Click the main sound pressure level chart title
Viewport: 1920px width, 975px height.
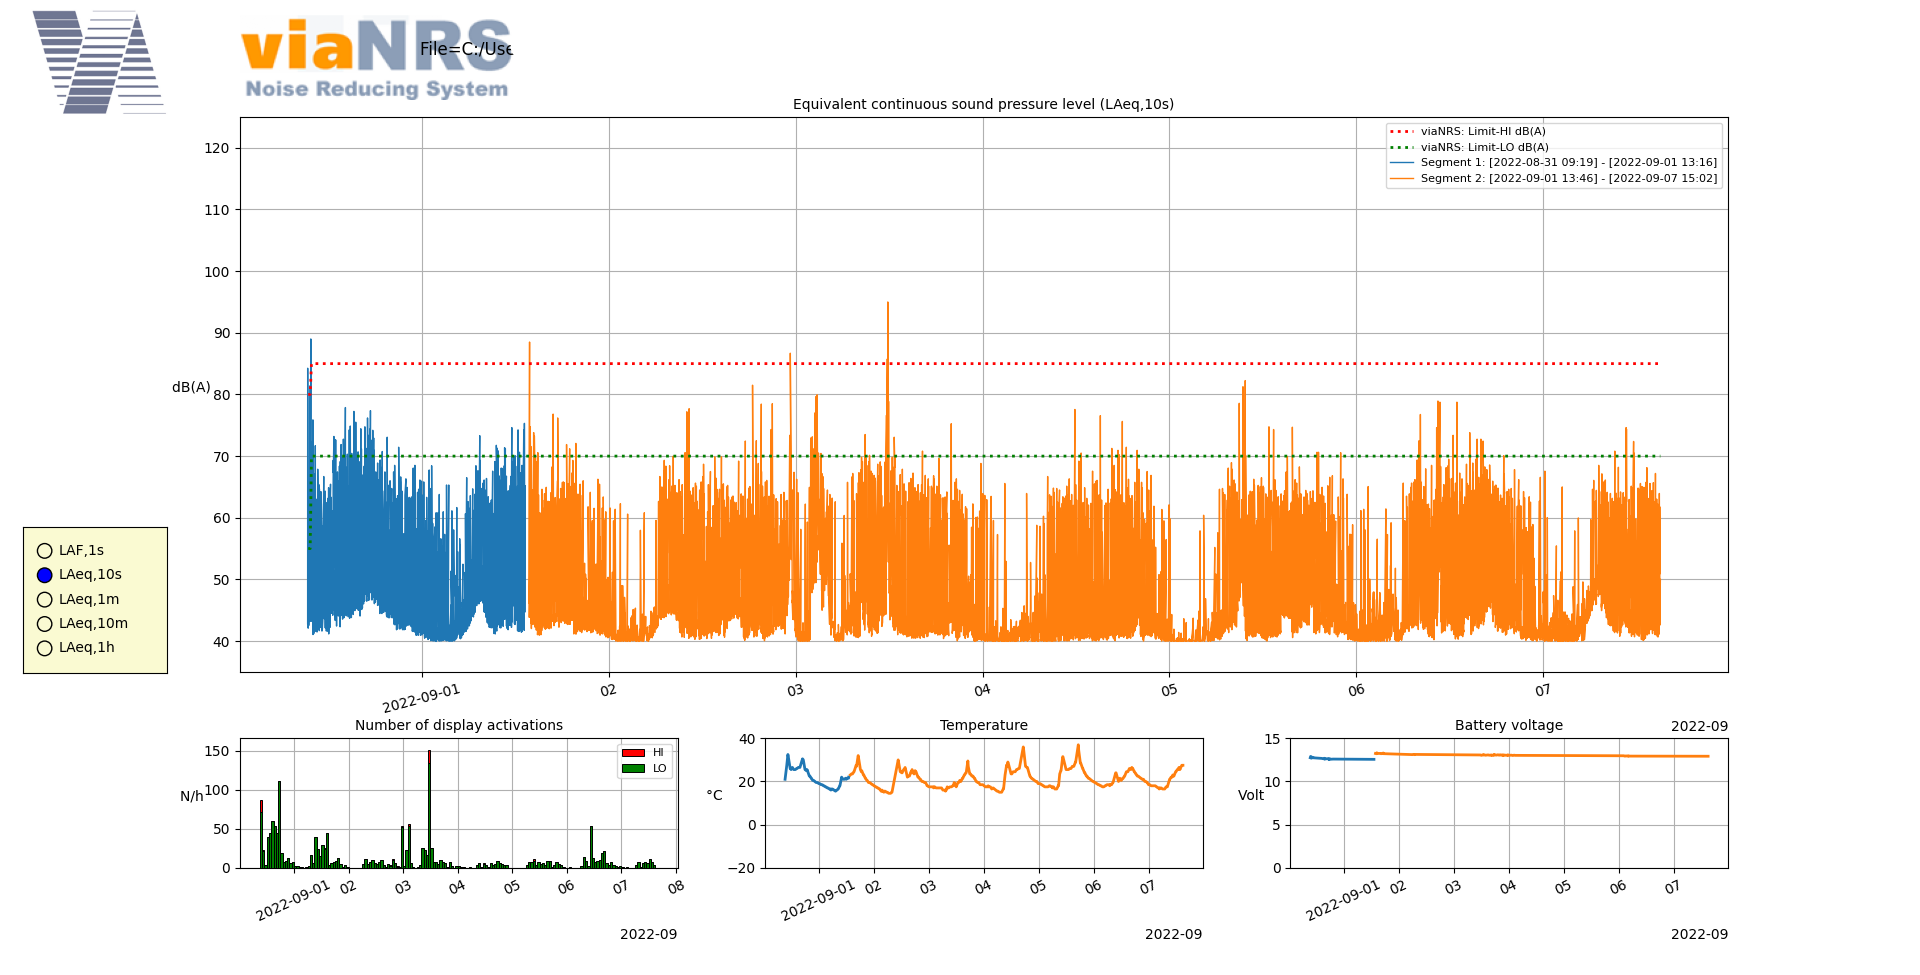point(983,105)
